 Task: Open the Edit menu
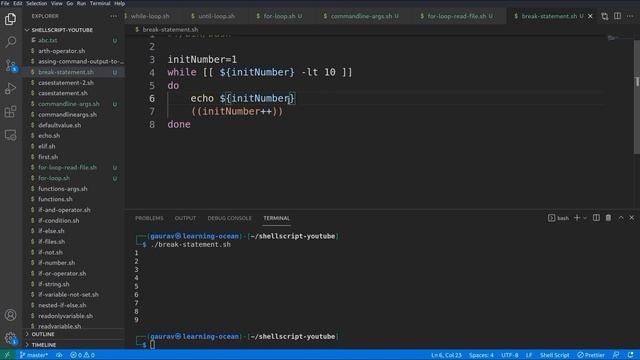pos(18,3)
